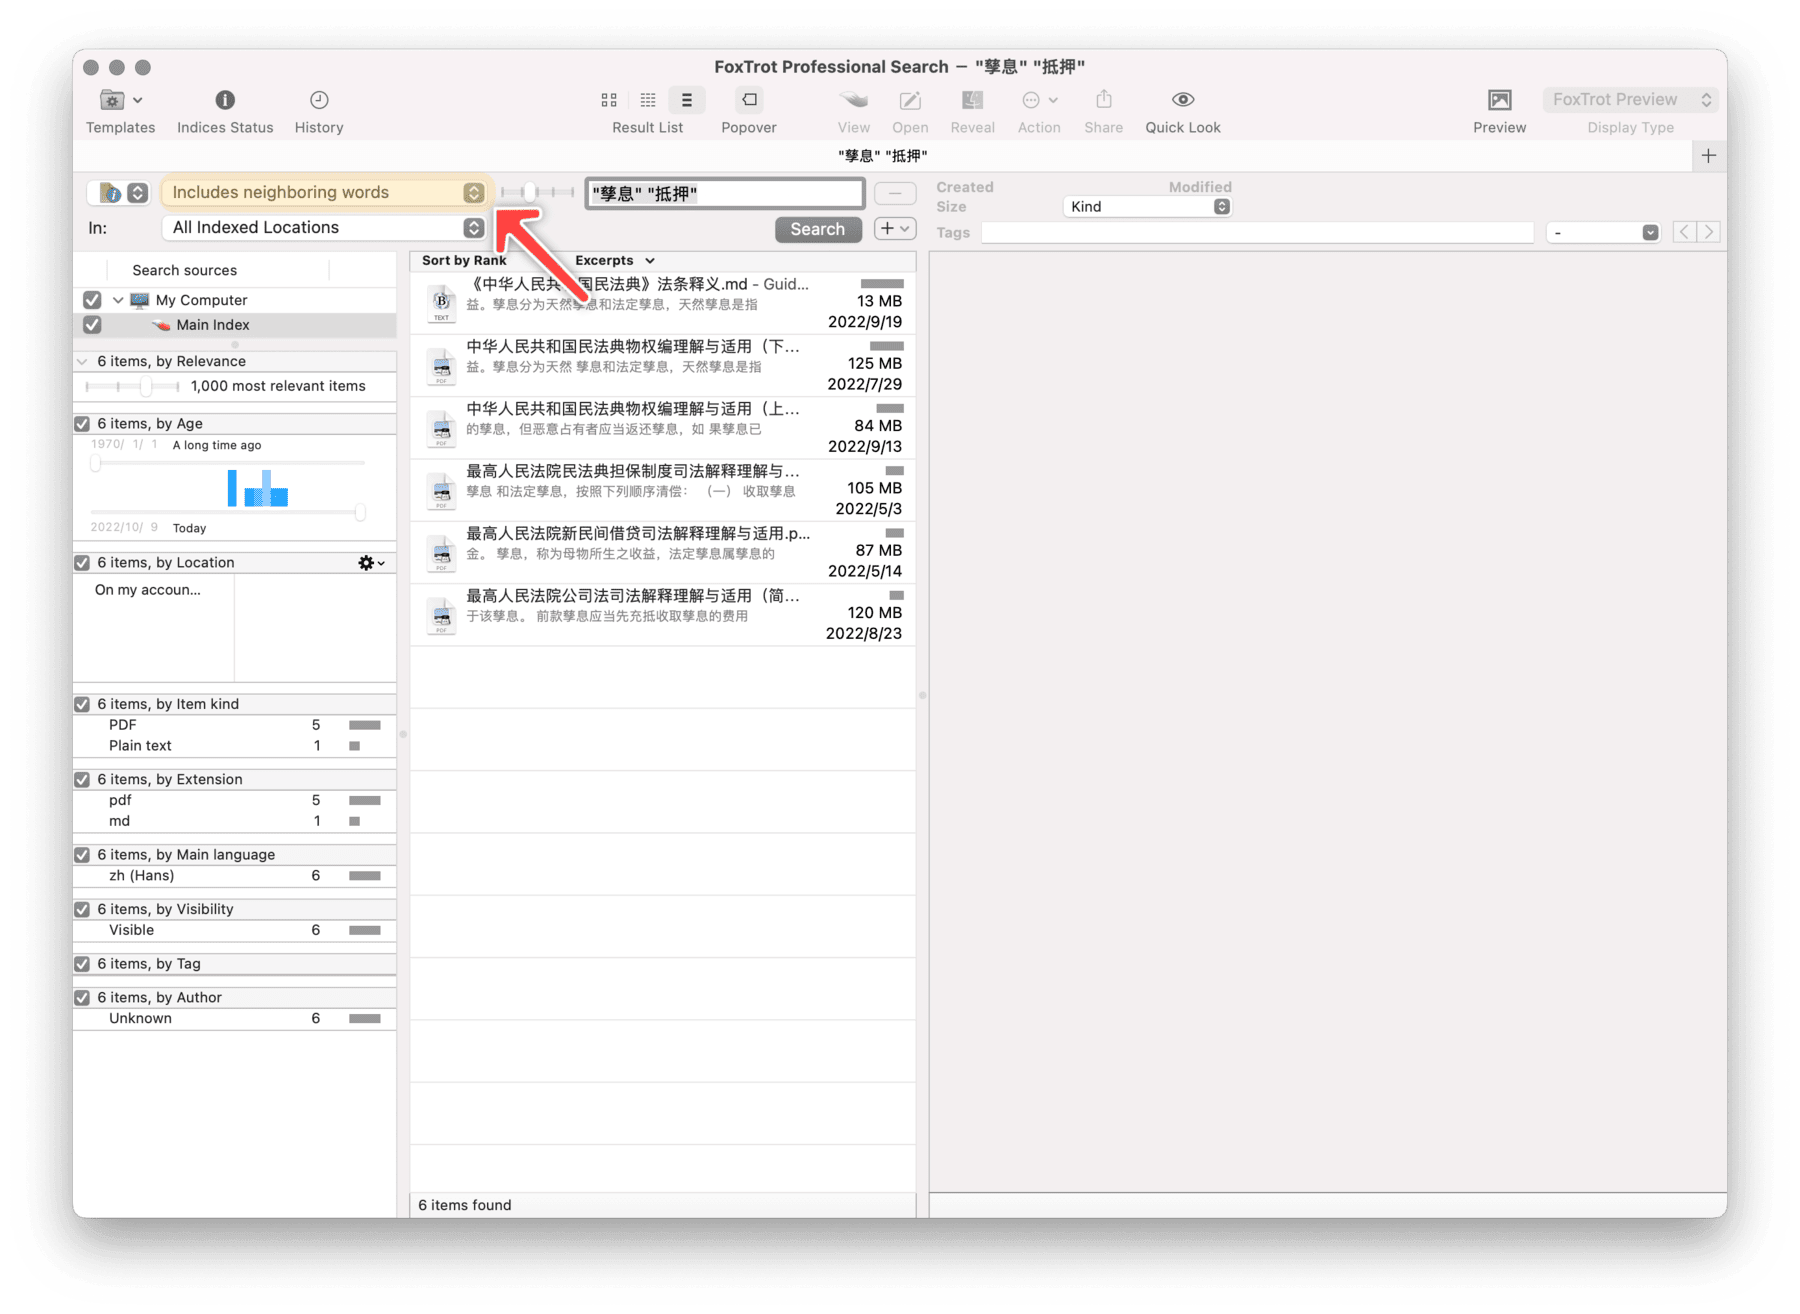Switch result list to icon grid view
Viewport: 1800px width, 1314px height.
click(x=609, y=100)
